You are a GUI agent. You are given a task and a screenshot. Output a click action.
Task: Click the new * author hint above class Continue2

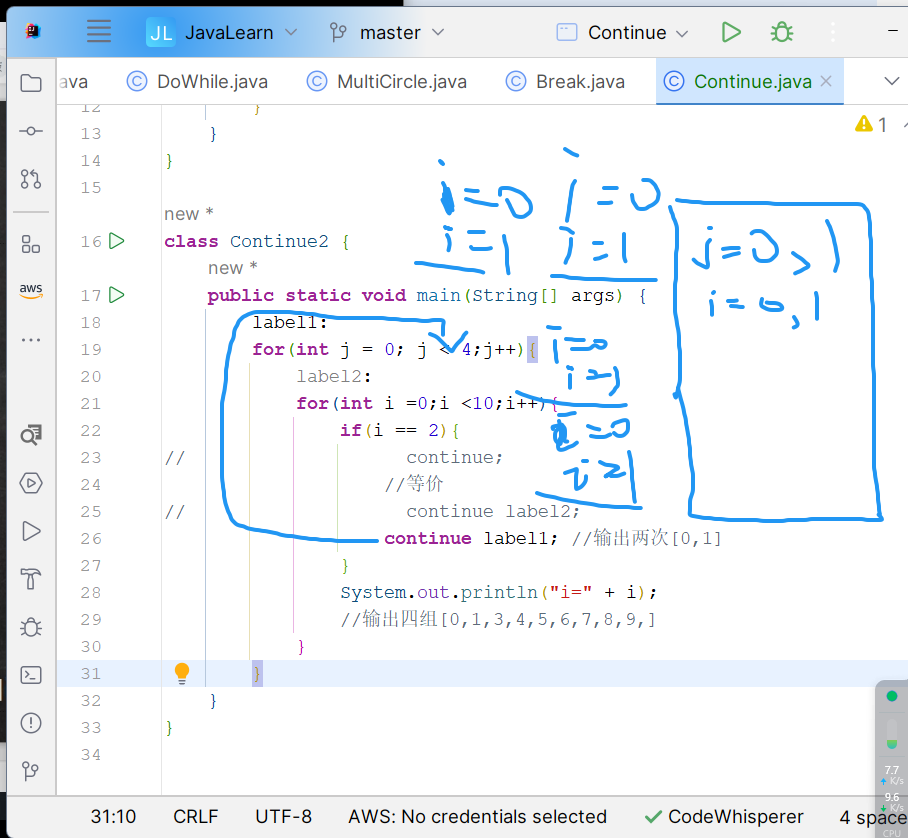pos(189,214)
